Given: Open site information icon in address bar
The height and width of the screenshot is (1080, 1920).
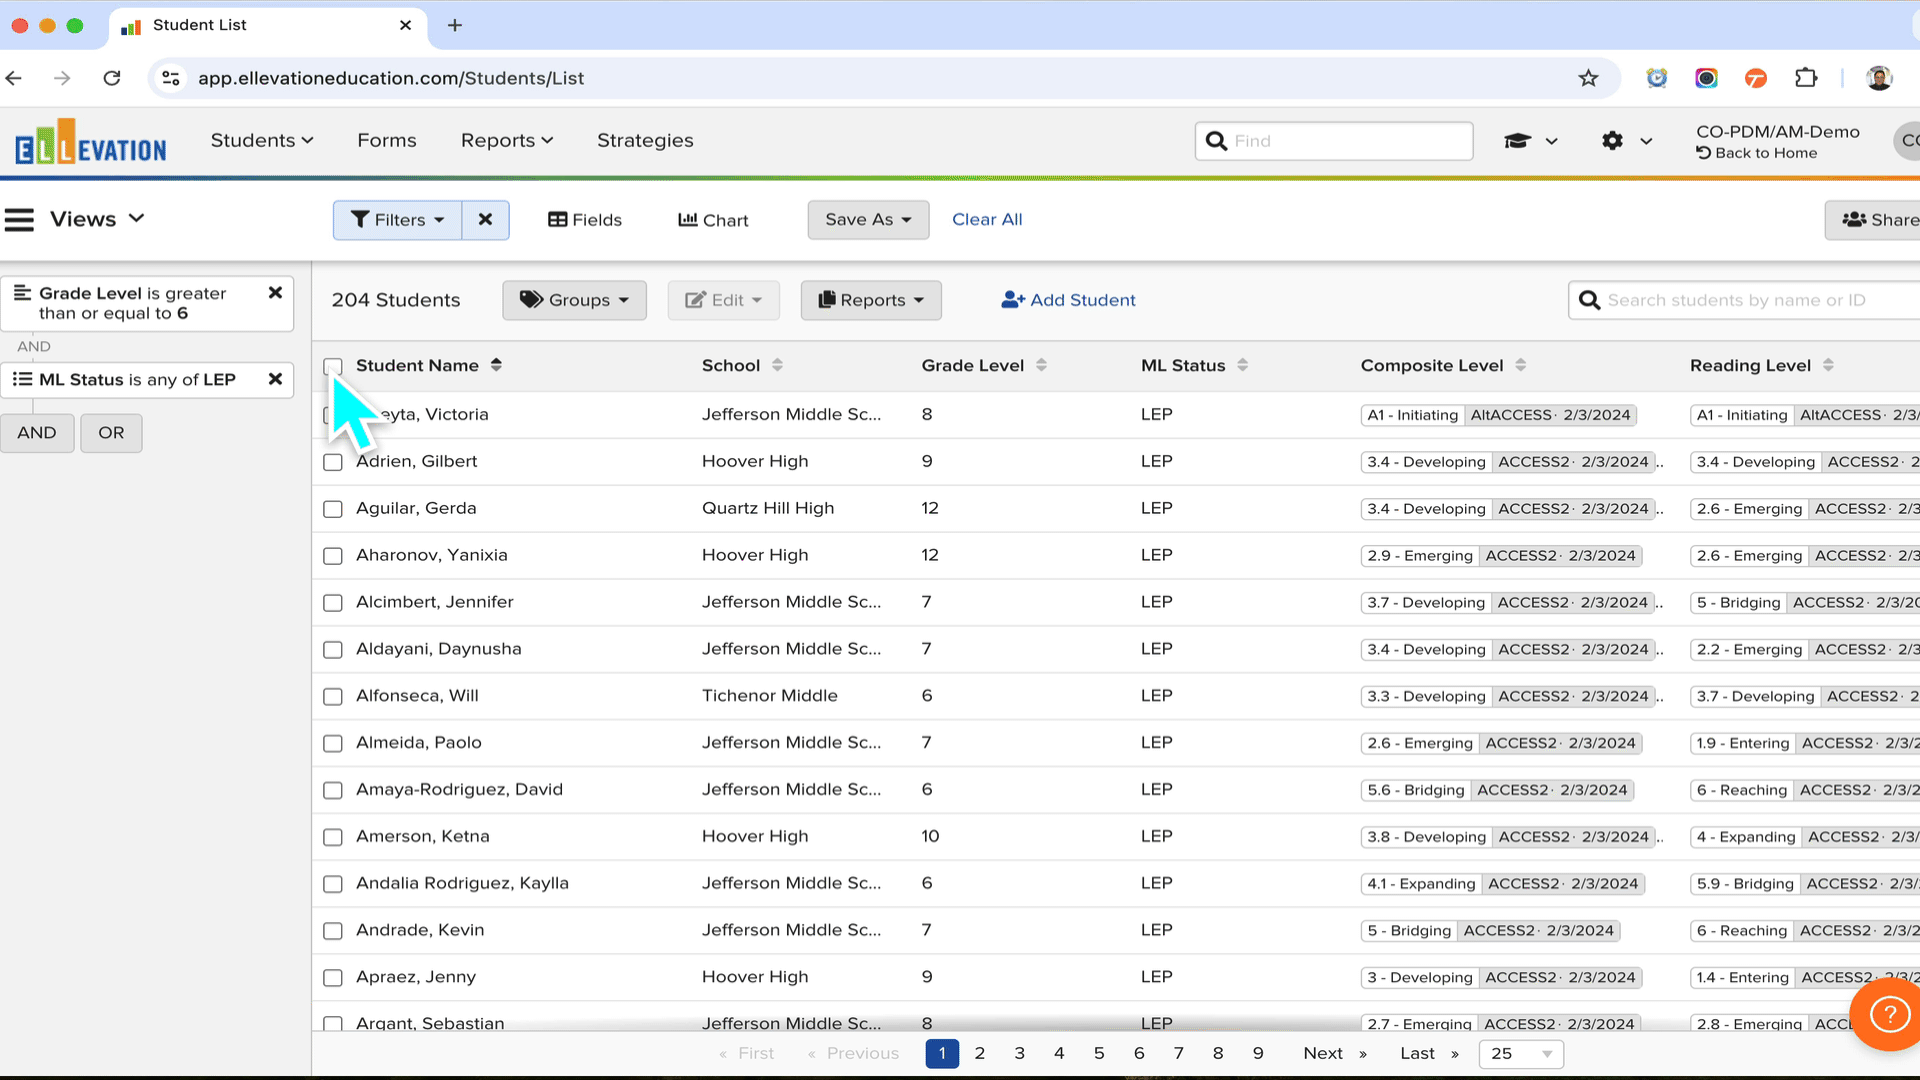Looking at the screenshot, I should click(171, 78).
